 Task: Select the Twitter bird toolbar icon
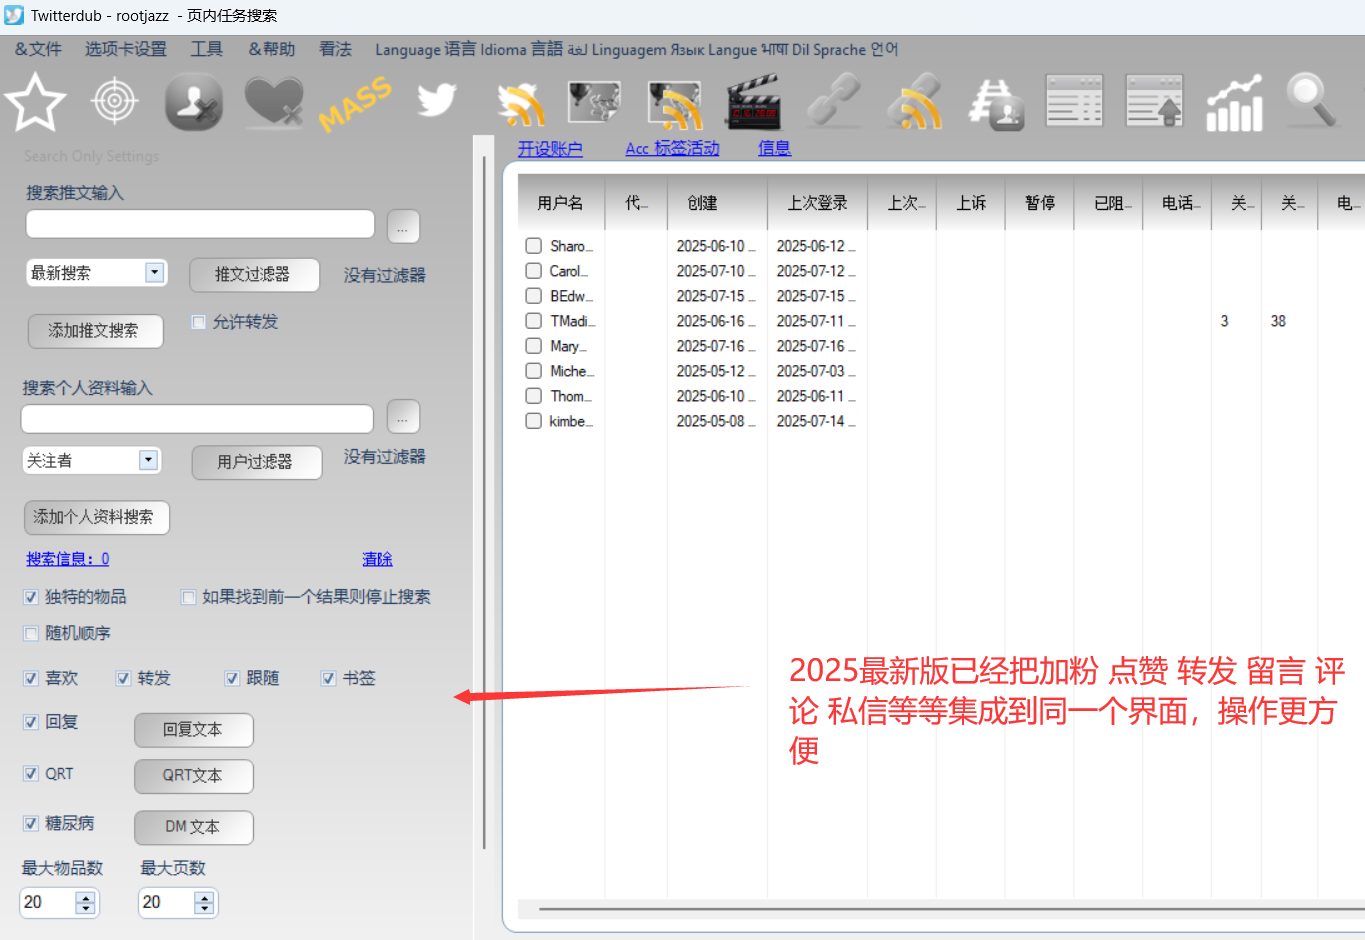(x=435, y=101)
